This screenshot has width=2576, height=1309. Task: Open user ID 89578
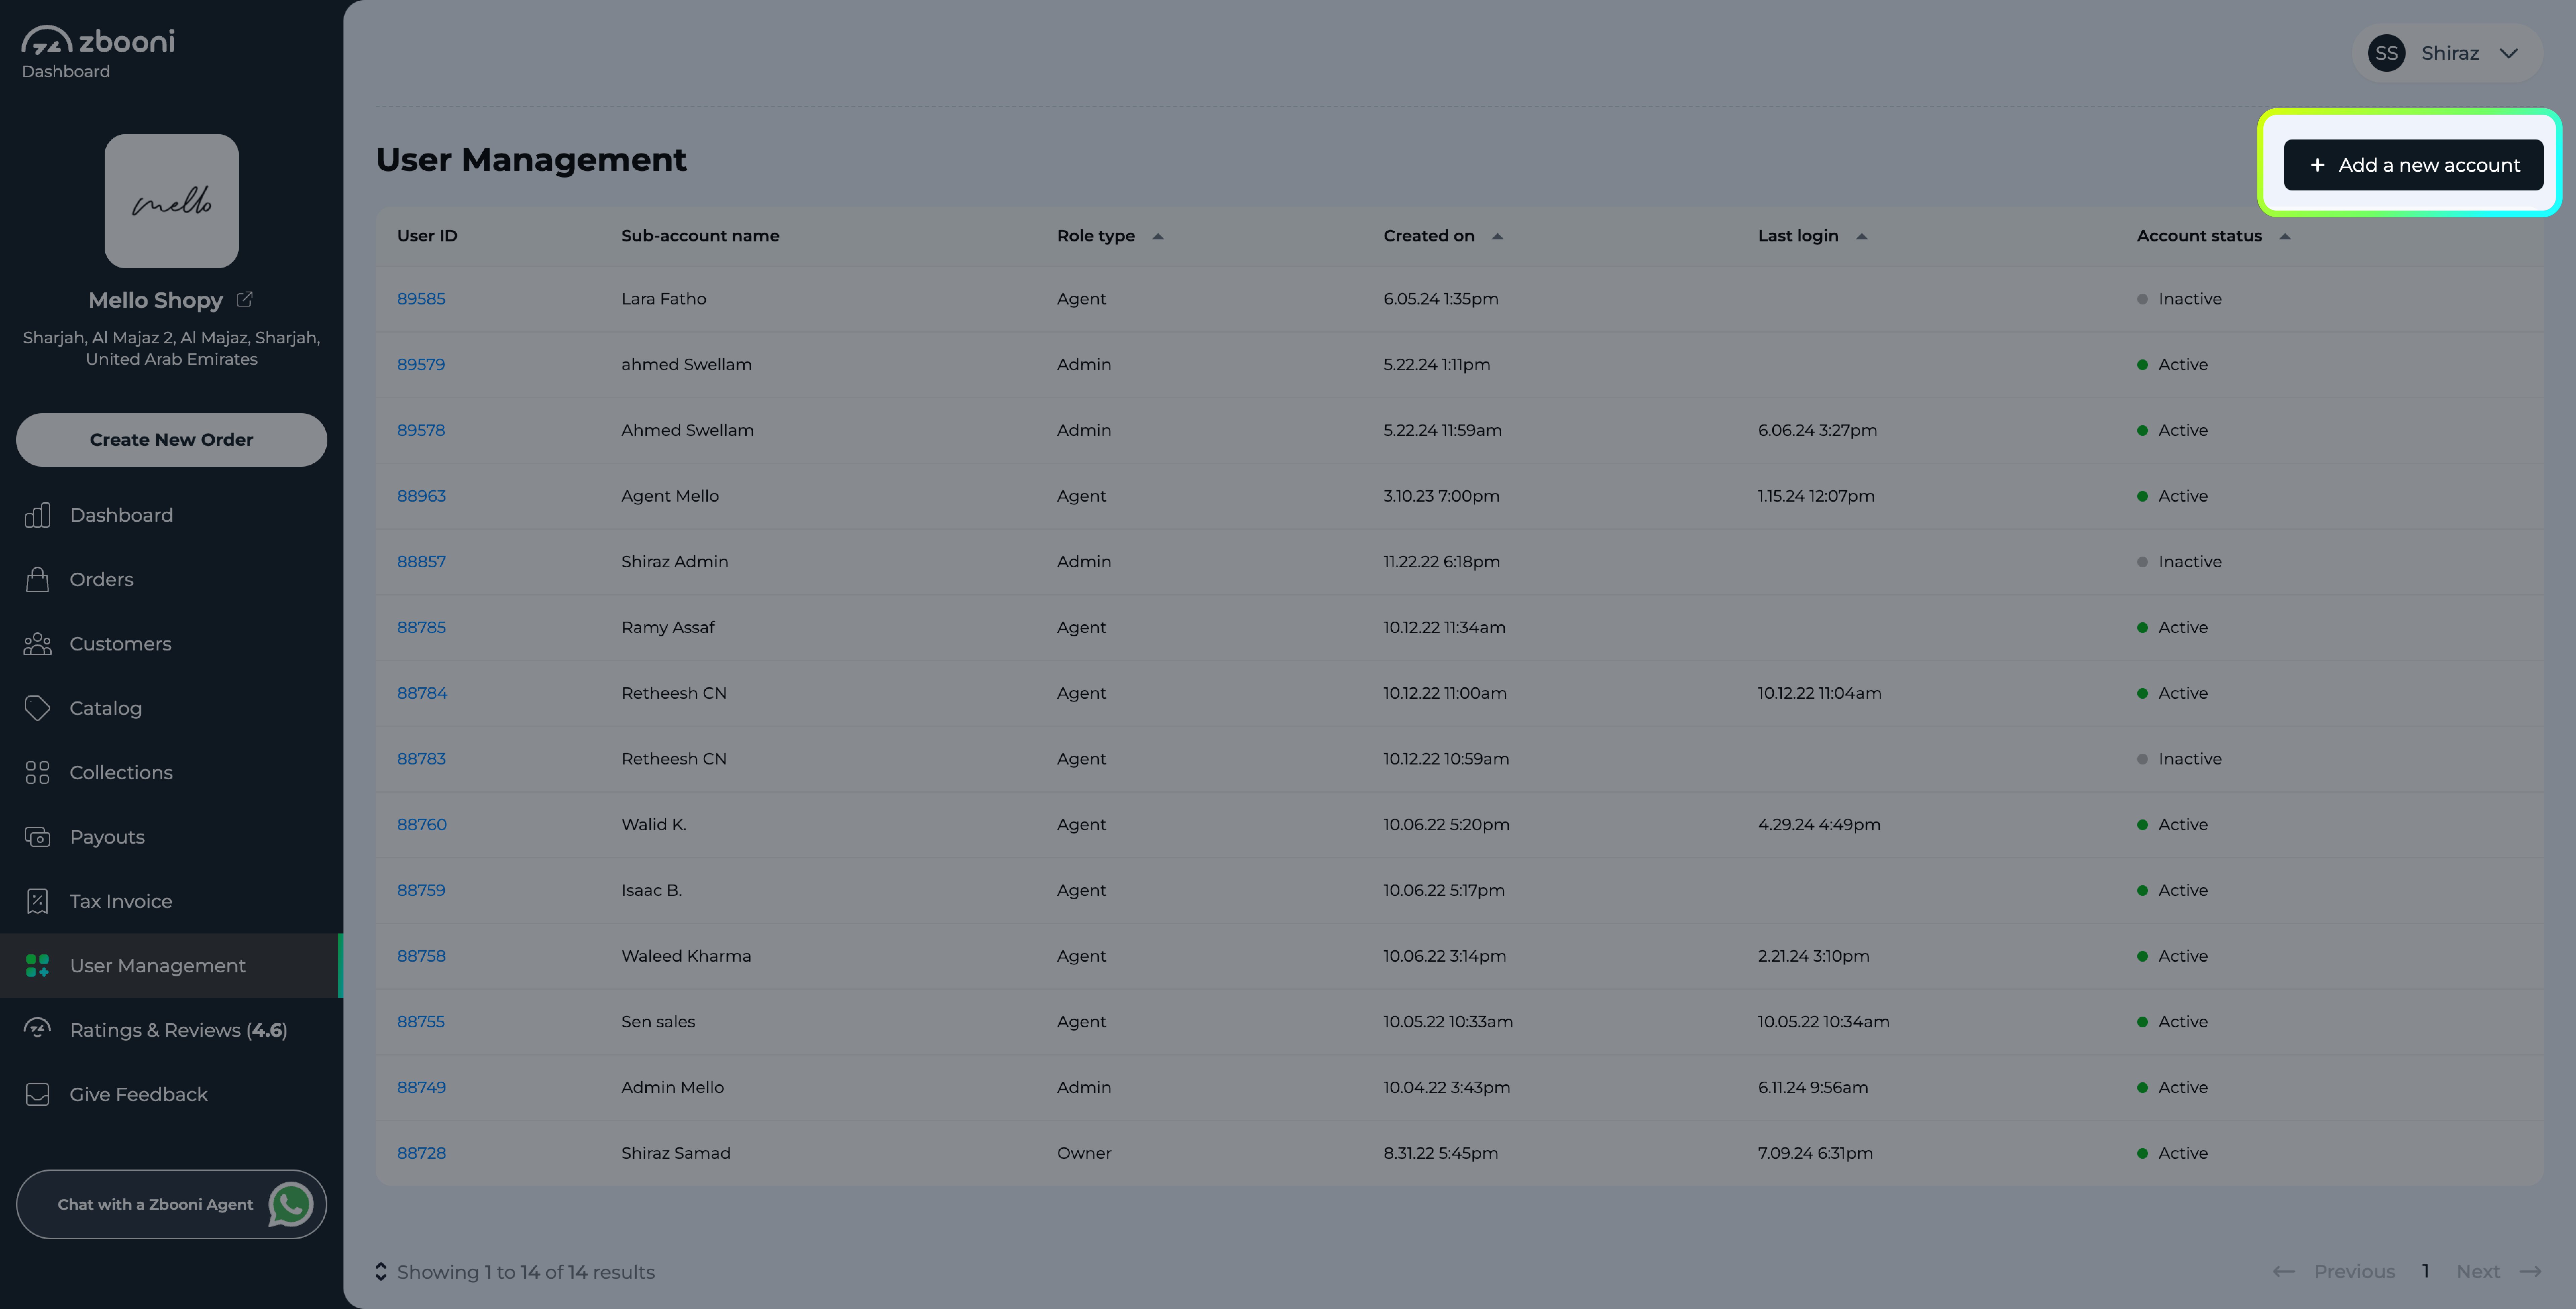point(421,430)
